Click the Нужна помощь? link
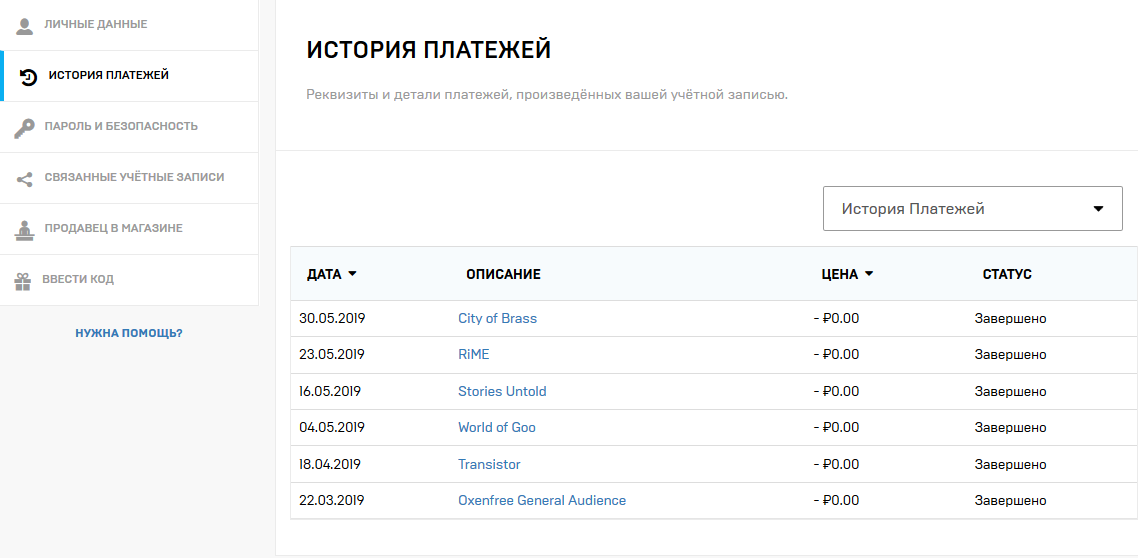 [129, 333]
